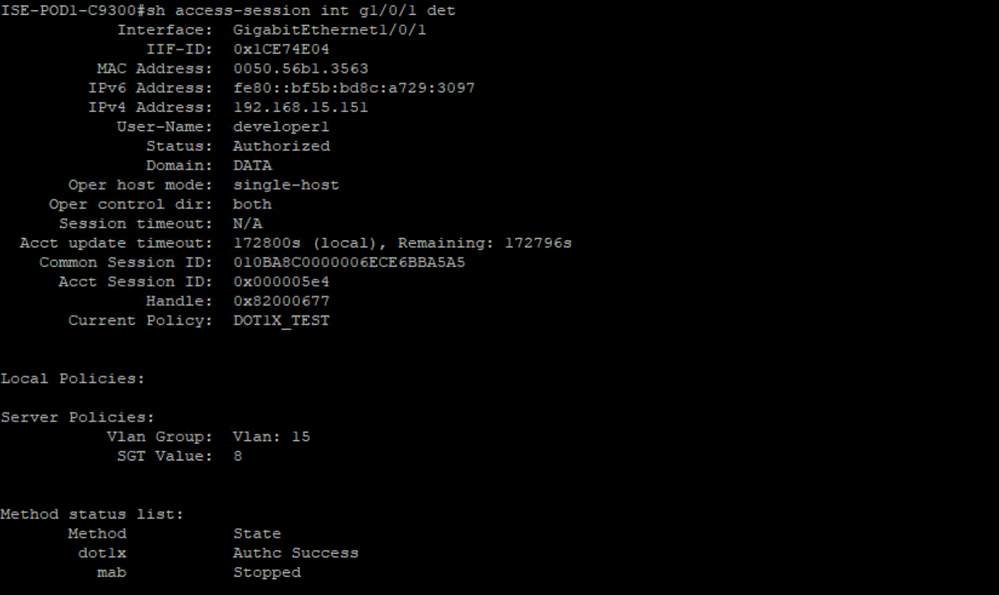Click the GigabitEthernet1/0/1 interface value
This screenshot has height=595, width=999.
[x=329, y=30]
